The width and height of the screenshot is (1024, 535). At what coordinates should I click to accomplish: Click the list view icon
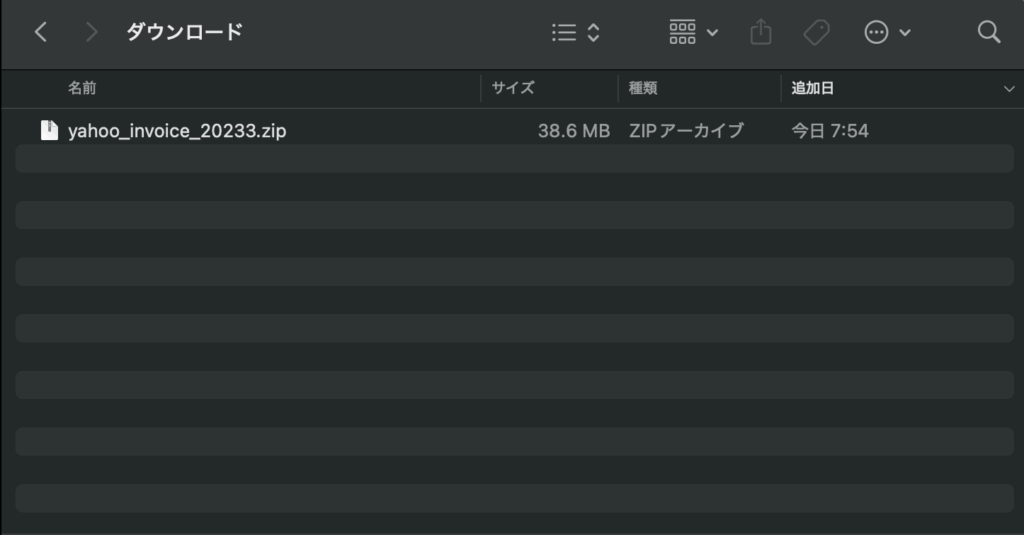pyautogui.click(x=564, y=33)
